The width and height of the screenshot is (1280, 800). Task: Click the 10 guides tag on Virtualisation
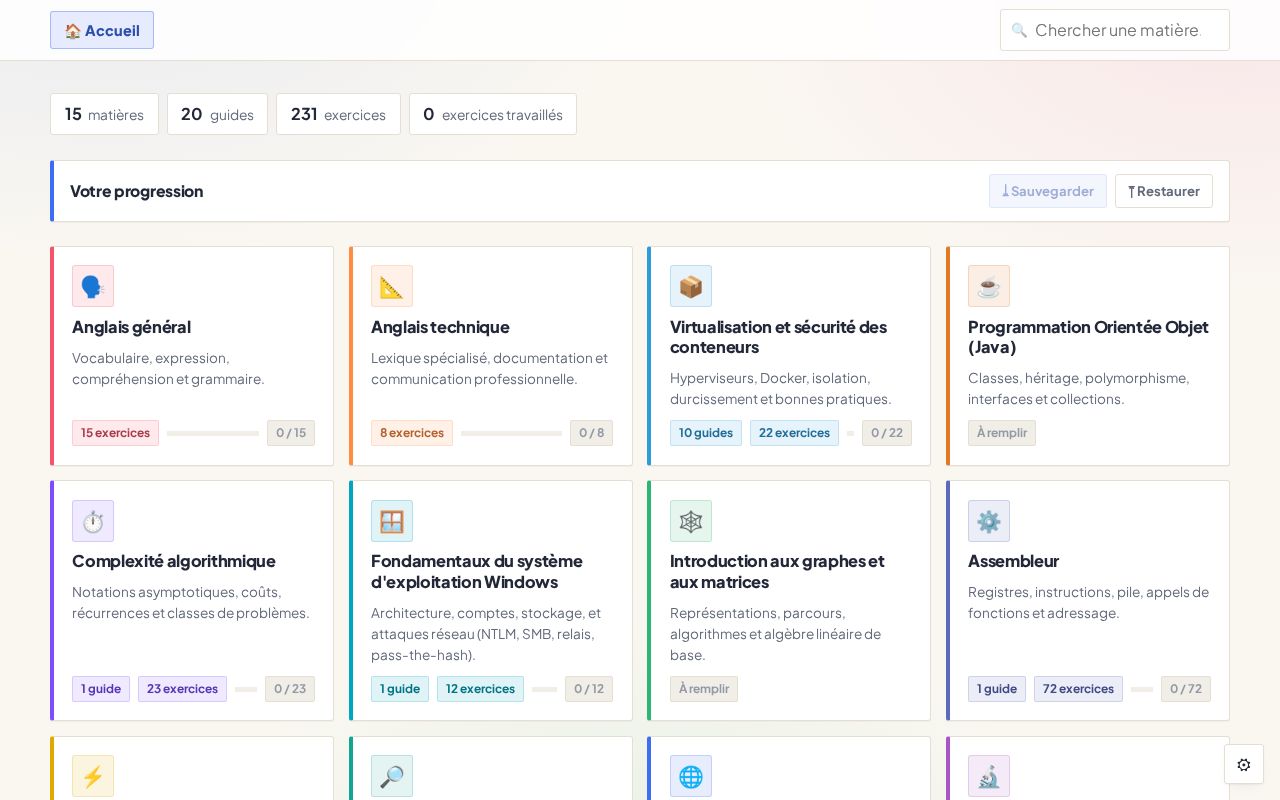point(706,433)
